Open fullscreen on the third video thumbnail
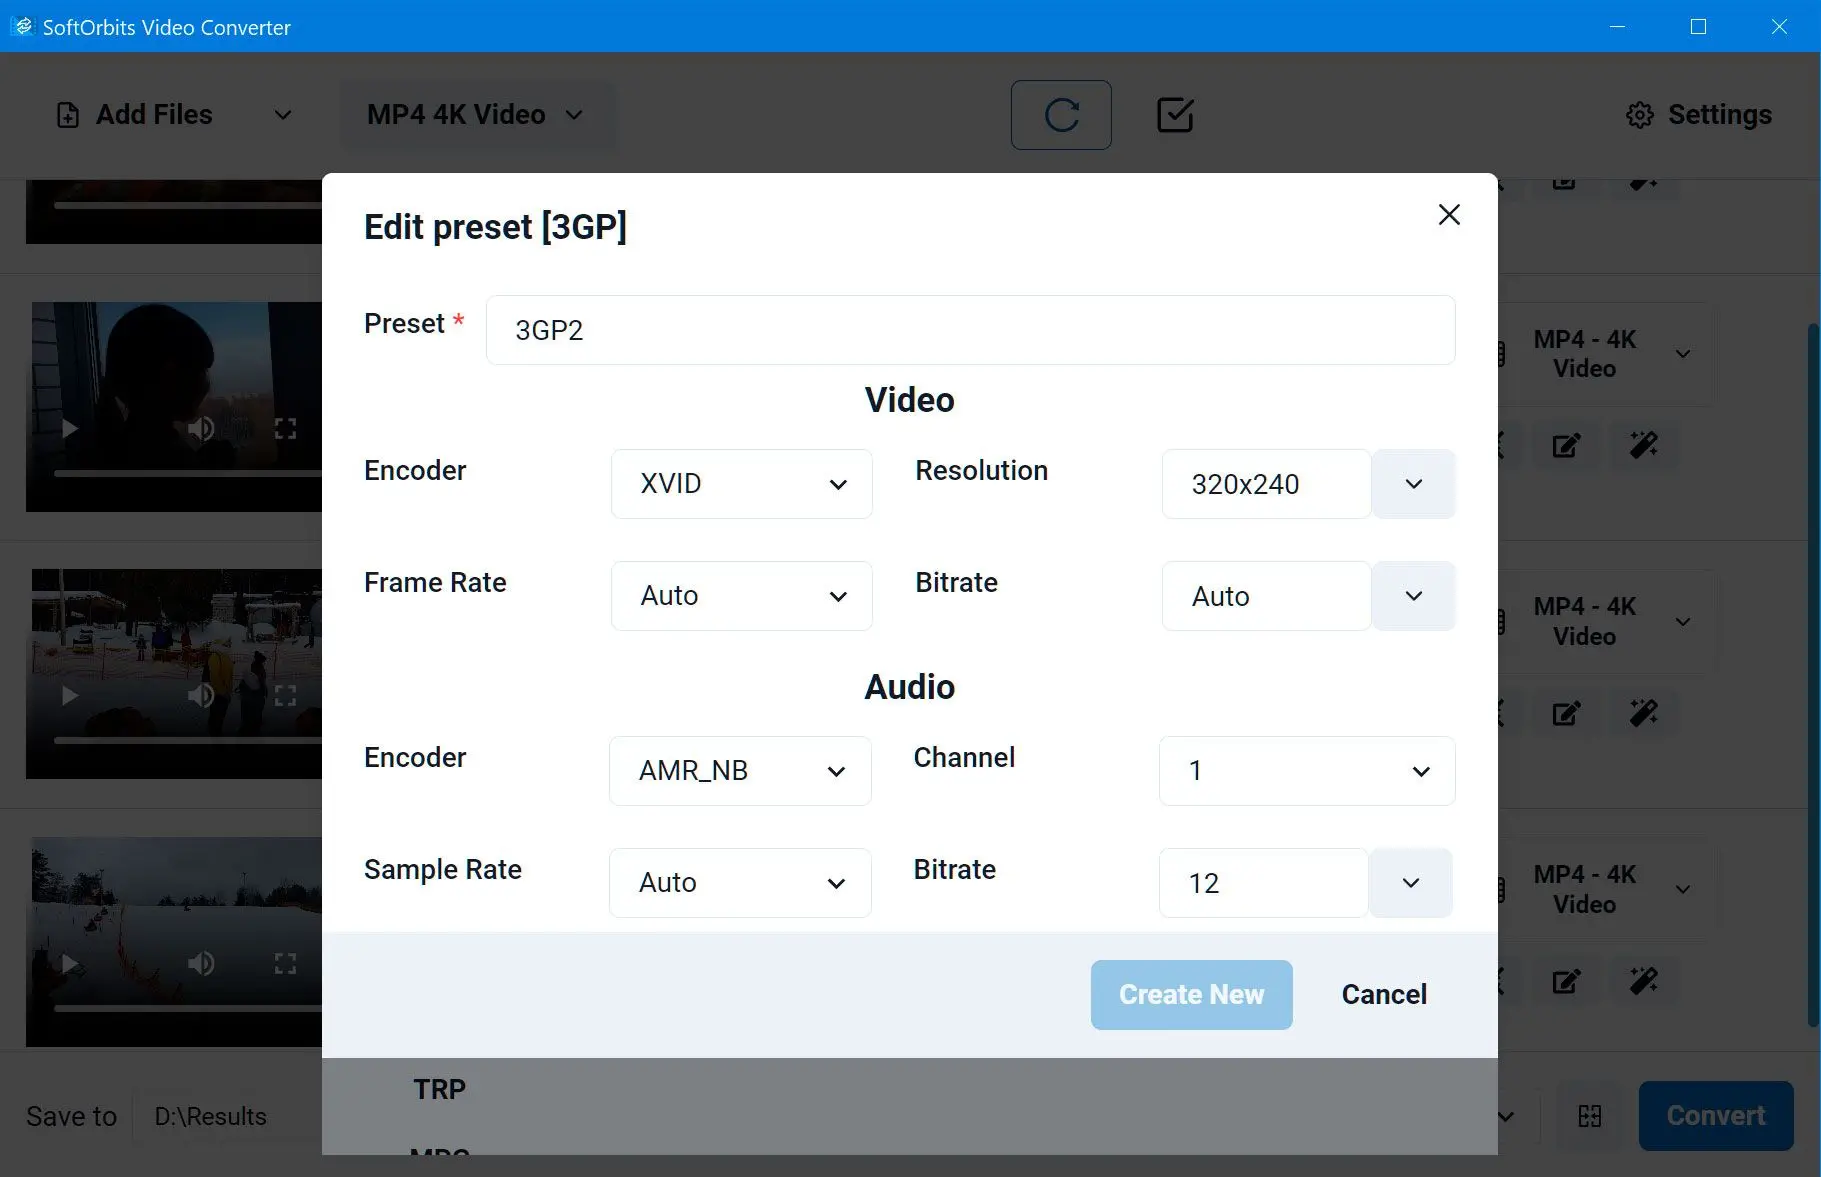Viewport: 1821px width, 1177px height. pyautogui.click(x=285, y=695)
